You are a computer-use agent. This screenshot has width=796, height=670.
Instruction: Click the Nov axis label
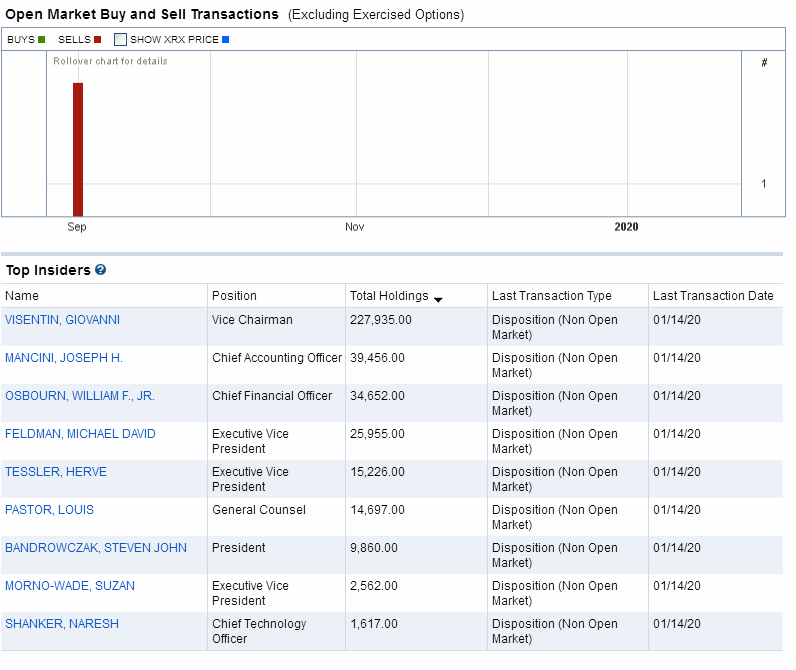click(354, 227)
